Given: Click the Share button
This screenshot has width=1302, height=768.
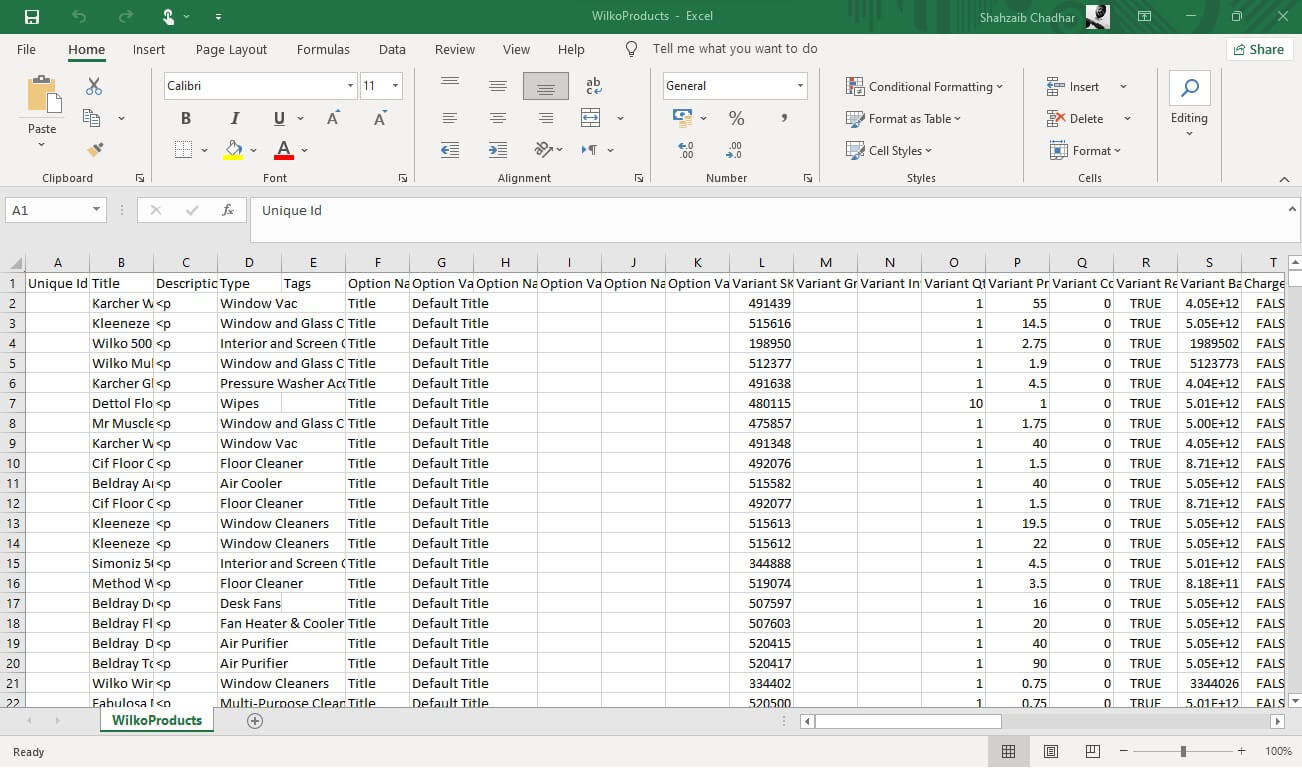Looking at the screenshot, I should click(x=1258, y=49).
